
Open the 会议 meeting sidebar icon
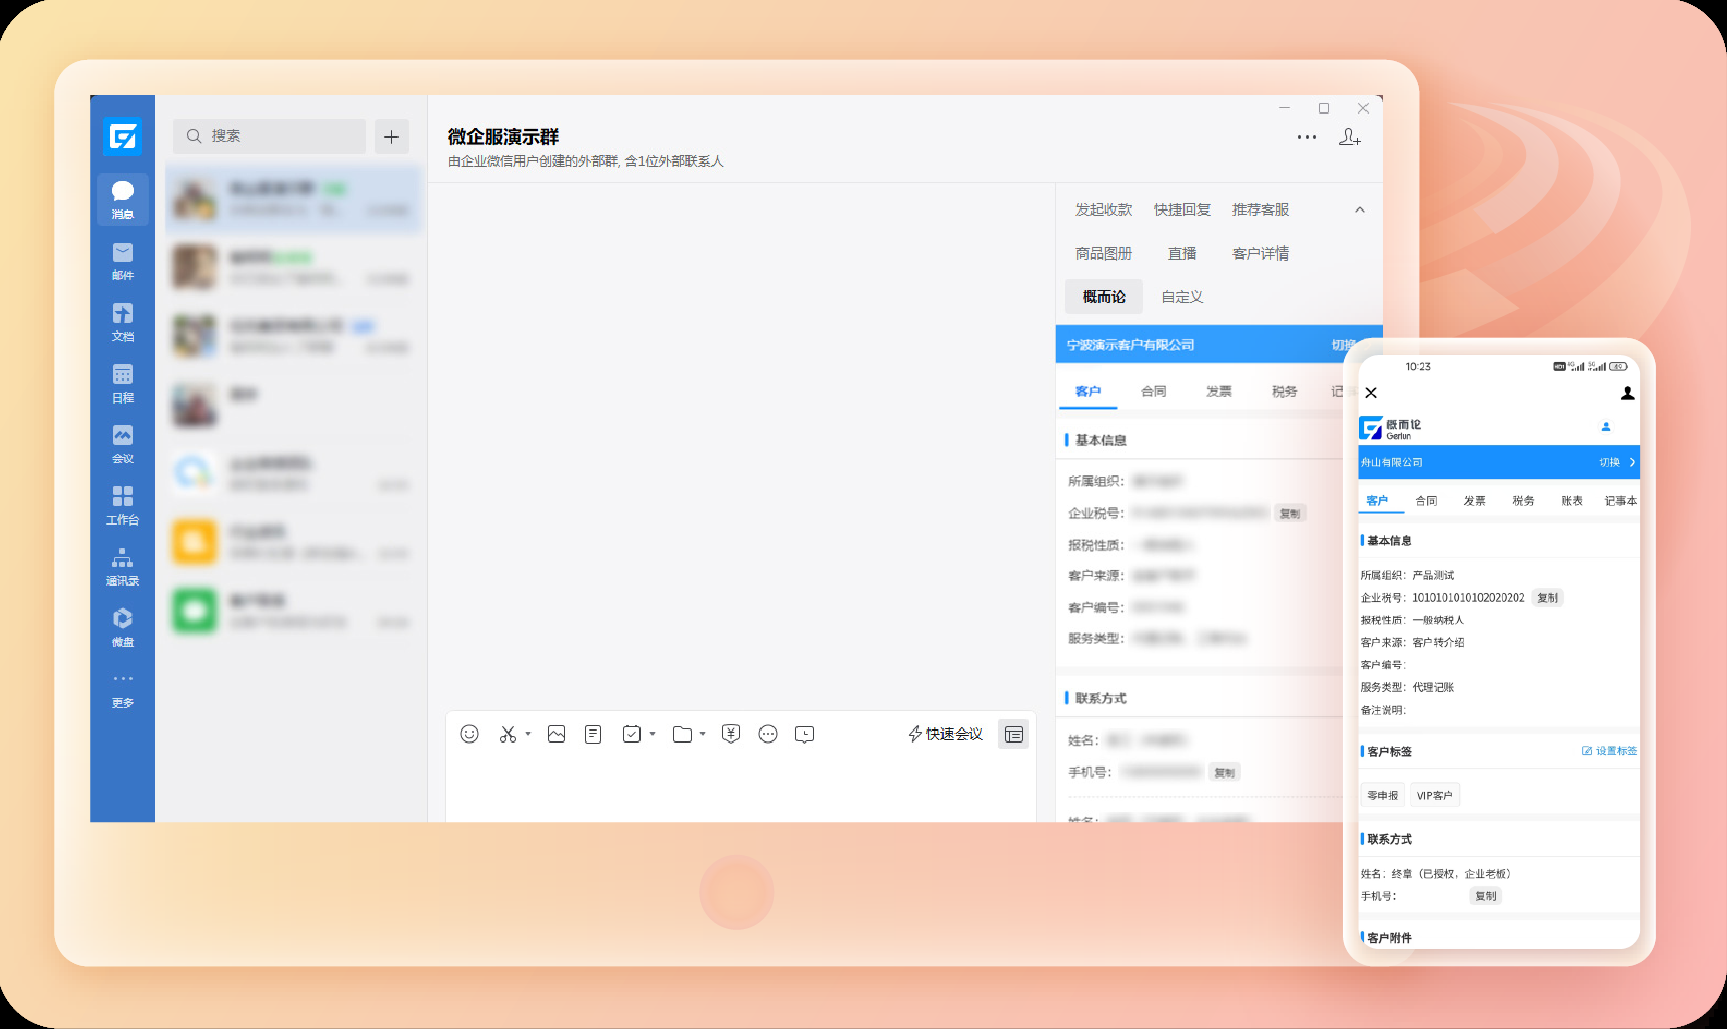click(x=123, y=444)
